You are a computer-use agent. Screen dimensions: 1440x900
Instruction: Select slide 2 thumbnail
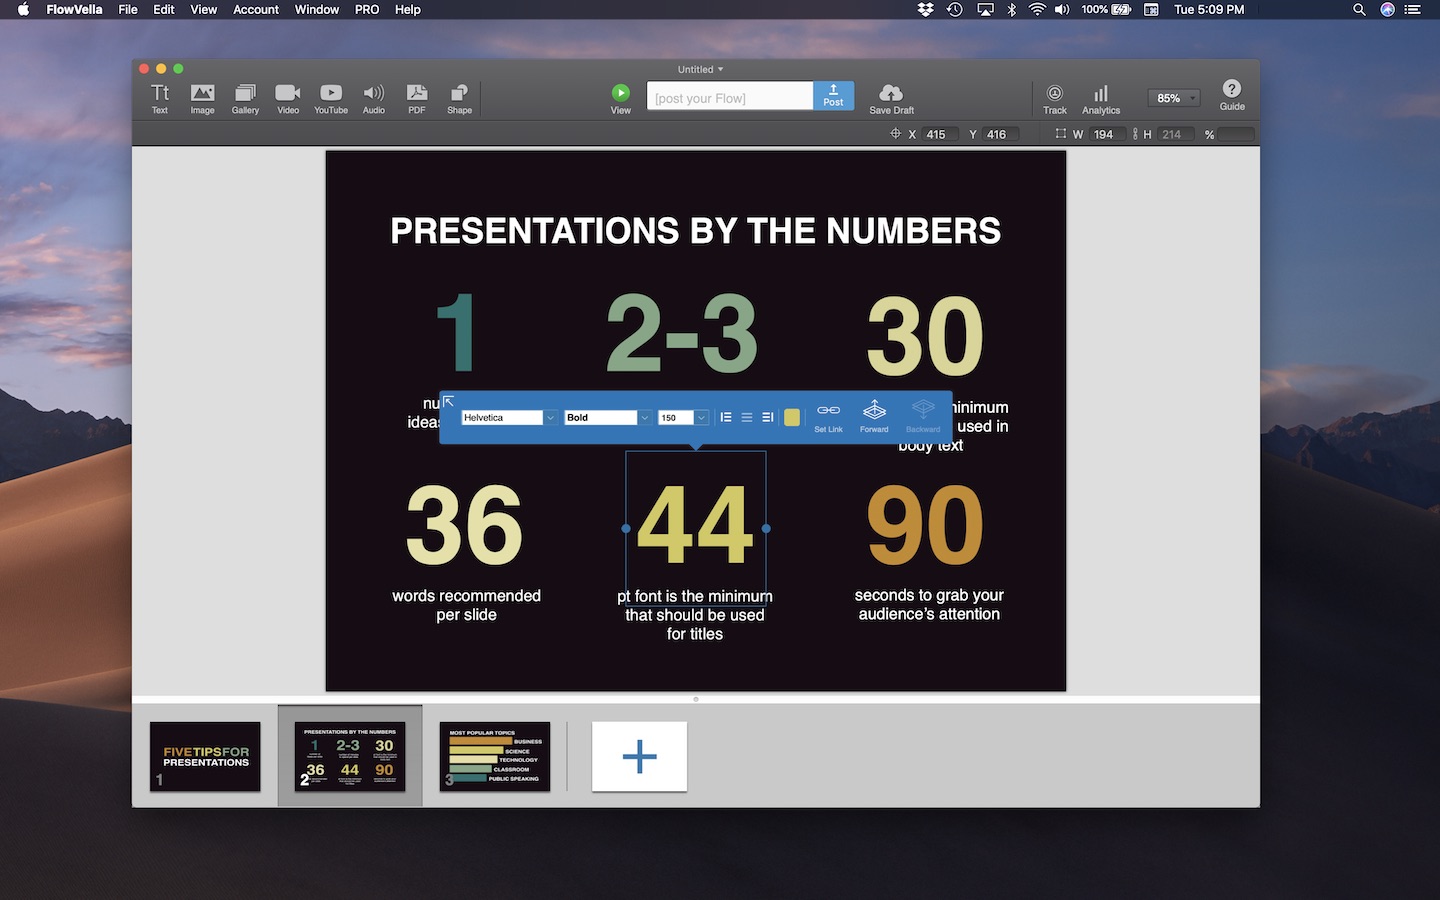pos(350,756)
